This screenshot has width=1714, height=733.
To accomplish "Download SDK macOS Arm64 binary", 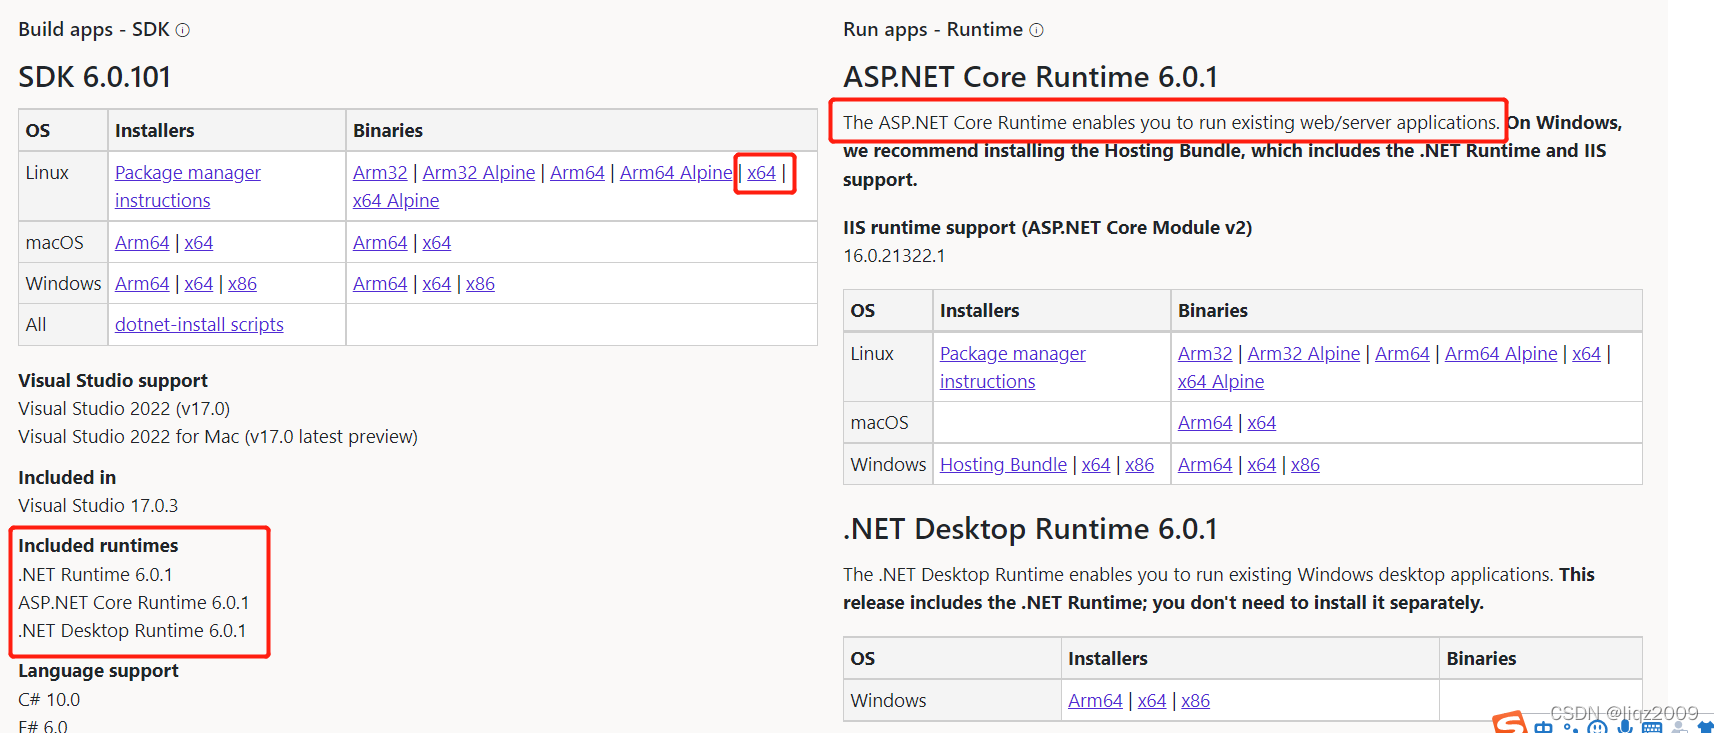I will (x=380, y=242).
